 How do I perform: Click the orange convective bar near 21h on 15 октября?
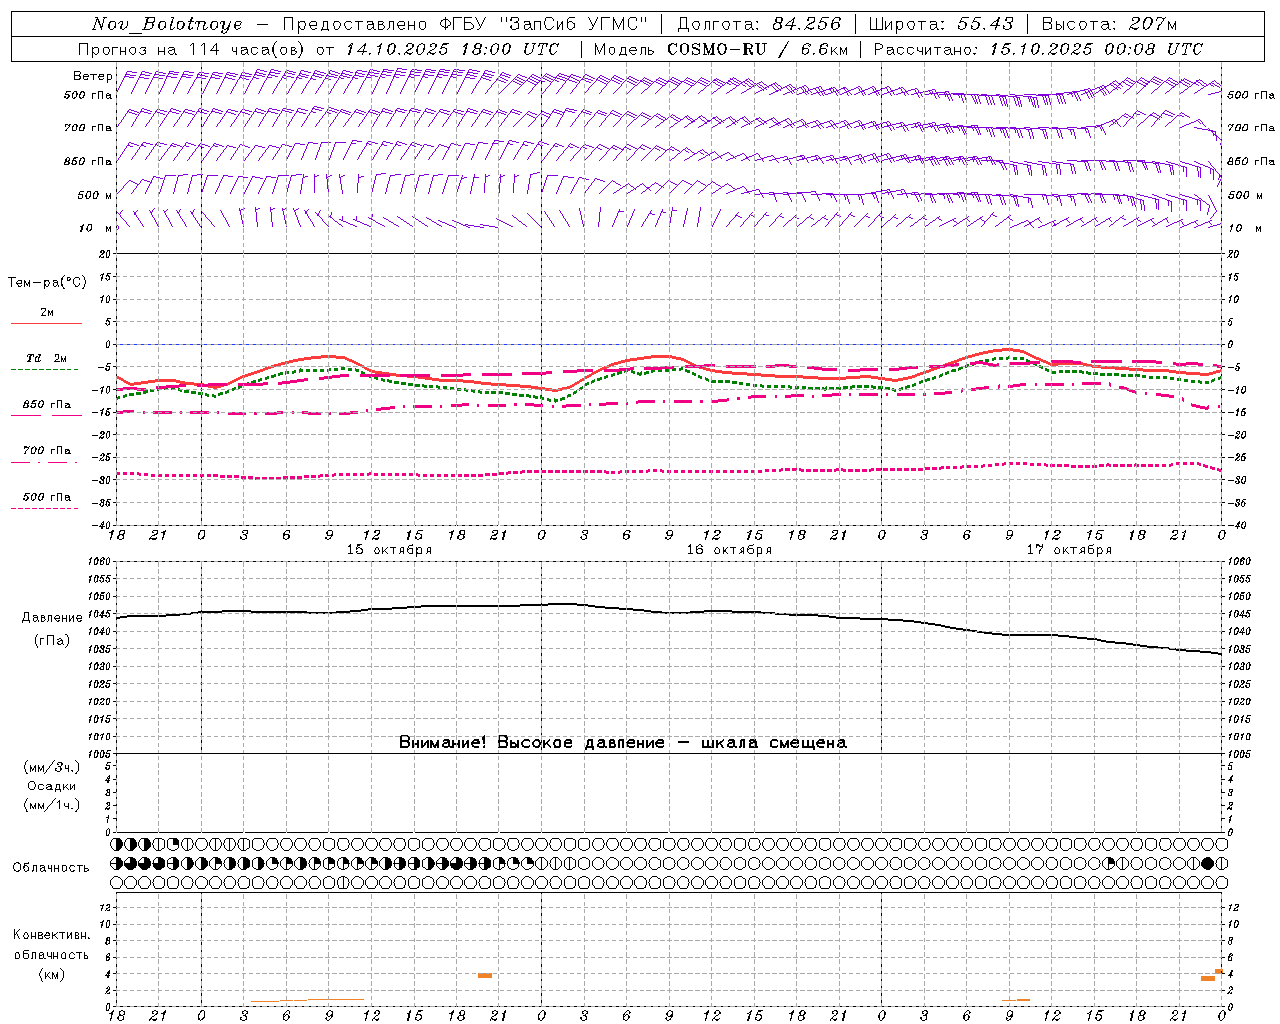pyautogui.click(x=485, y=975)
